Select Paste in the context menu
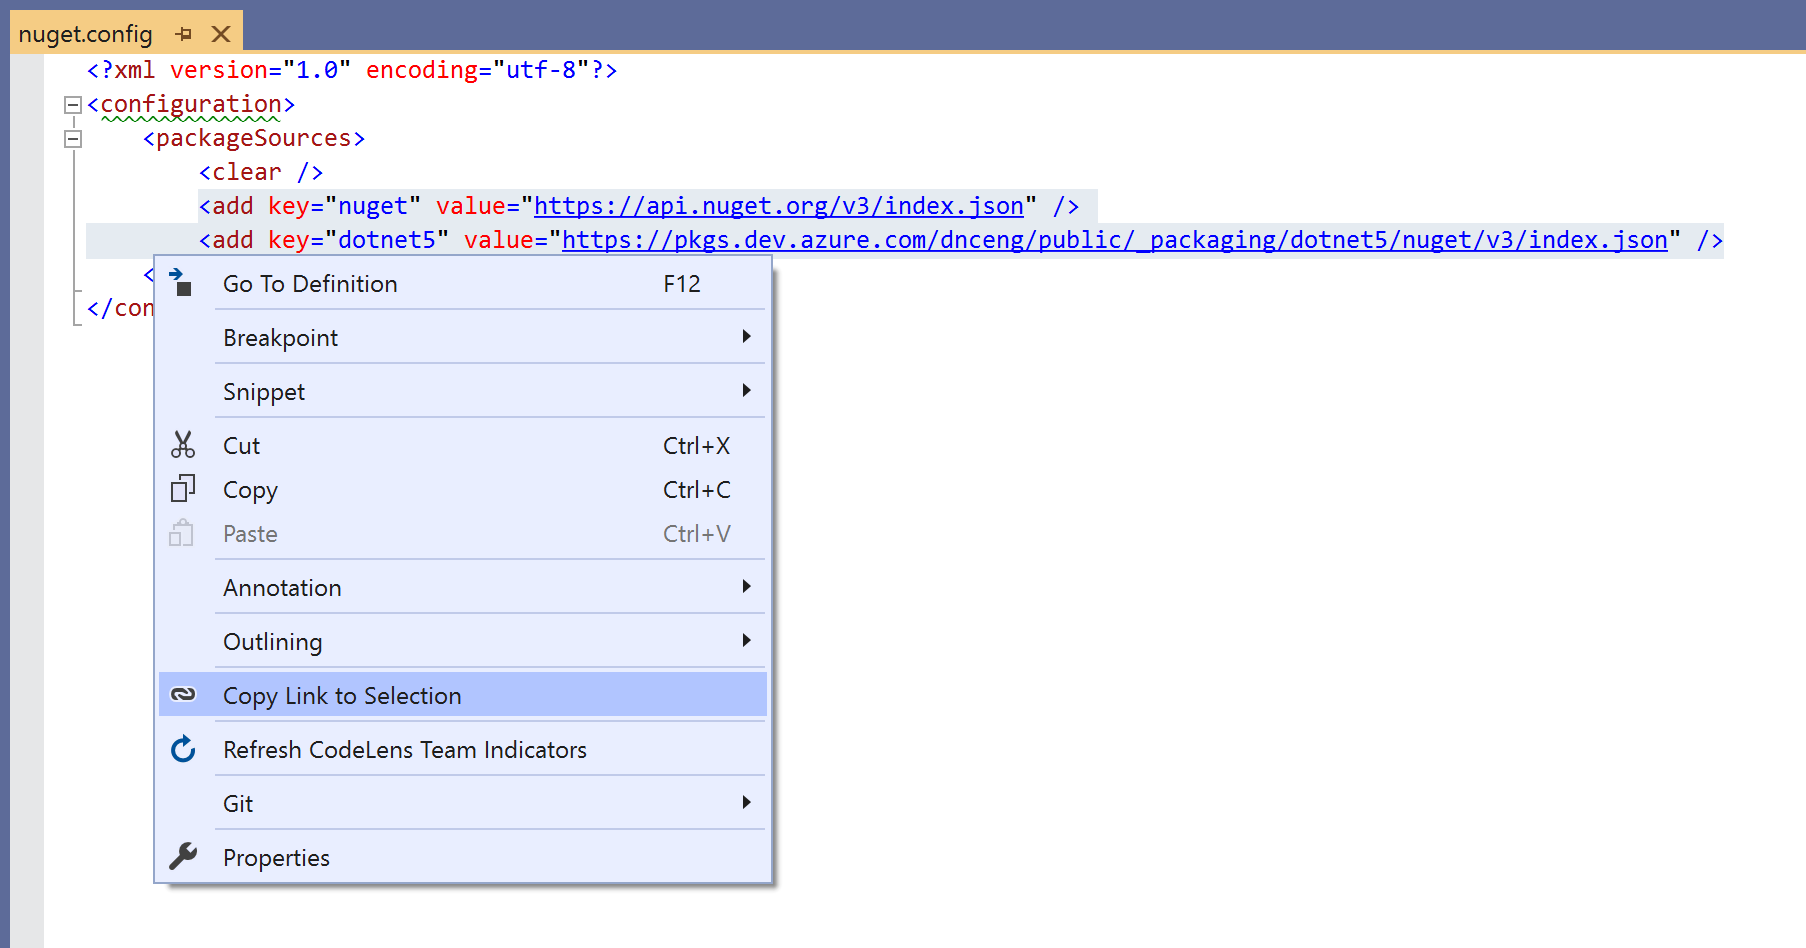The height and width of the screenshot is (948, 1806). click(462, 534)
